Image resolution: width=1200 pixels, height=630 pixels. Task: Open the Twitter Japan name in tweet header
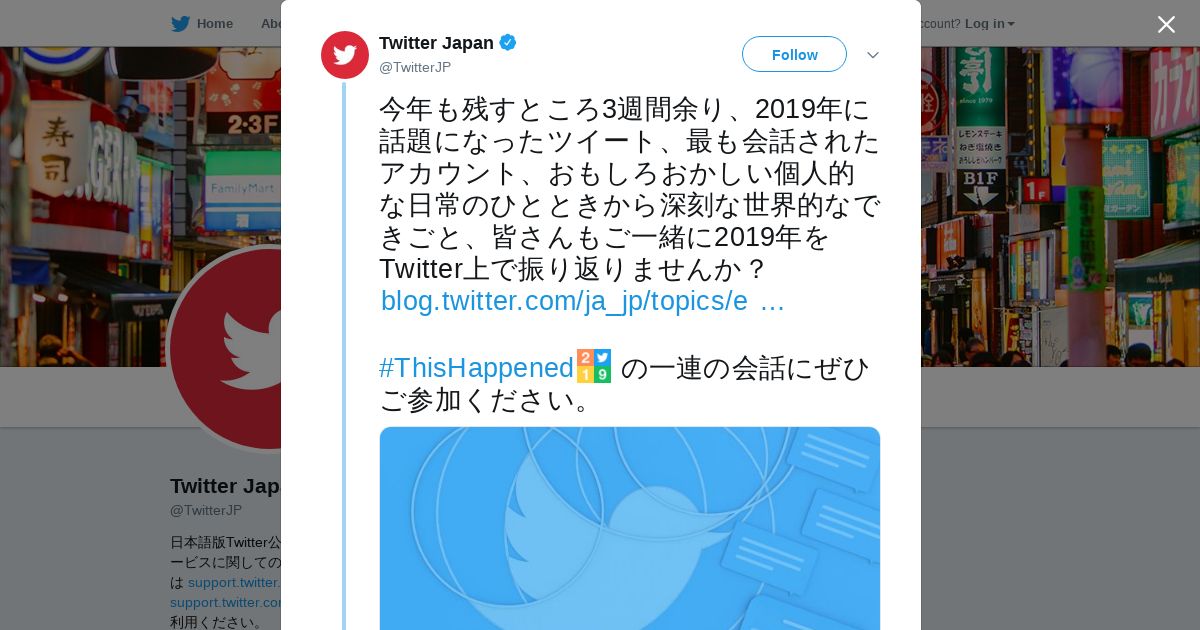(436, 43)
